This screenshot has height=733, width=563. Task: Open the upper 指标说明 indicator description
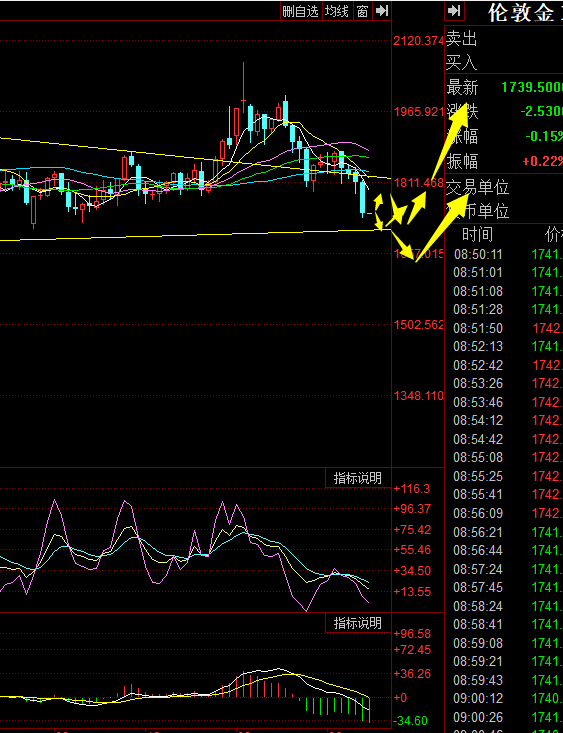[x=358, y=478]
